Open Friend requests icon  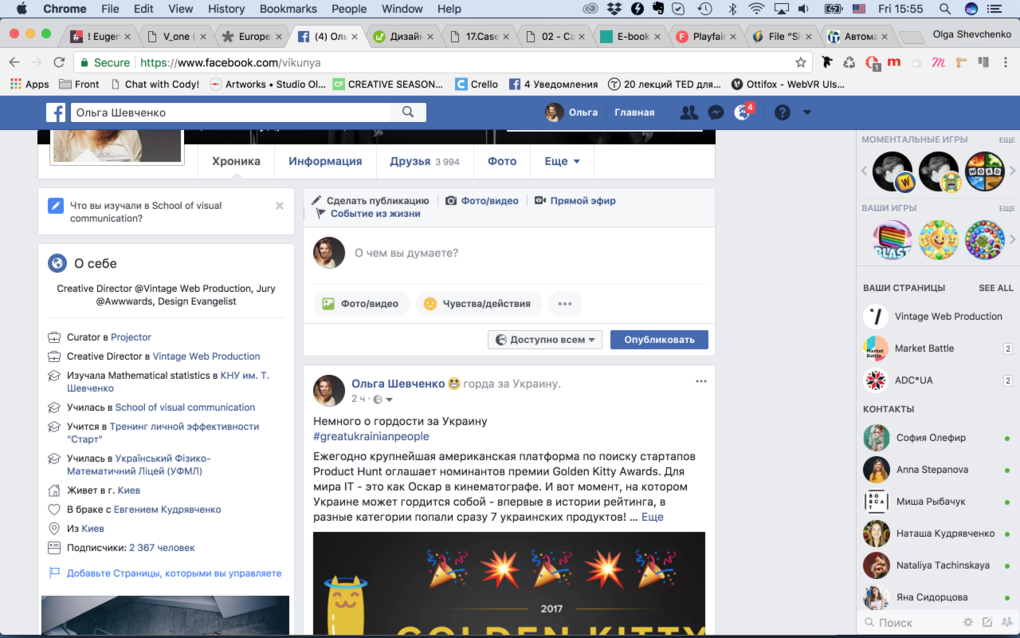pyautogui.click(x=688, y=113)
